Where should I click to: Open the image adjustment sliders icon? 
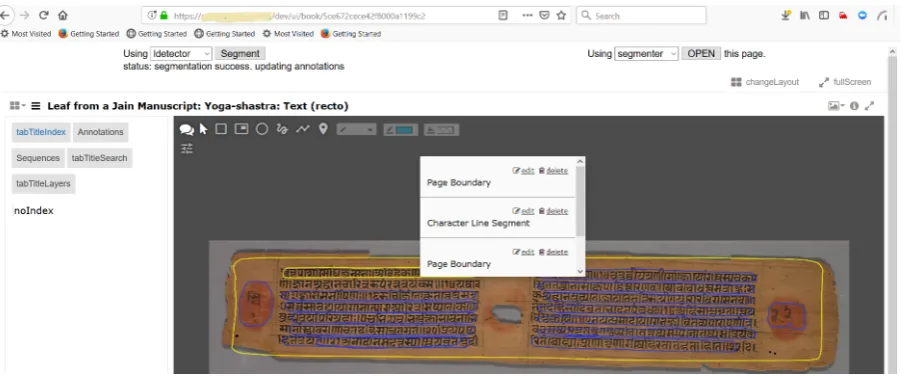pos(187,148)
